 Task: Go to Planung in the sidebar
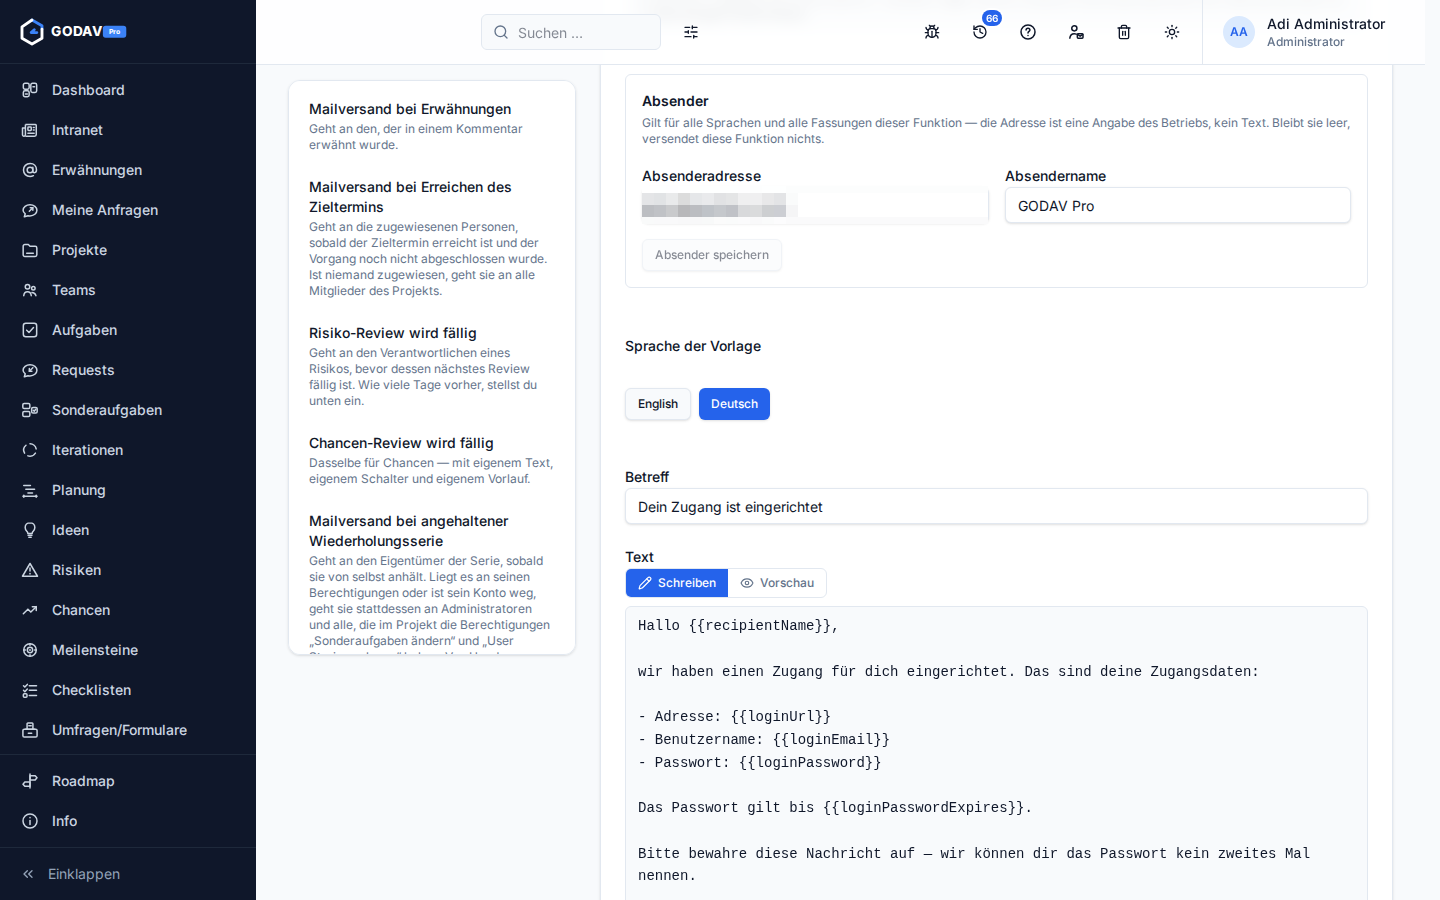coord(128,490)
